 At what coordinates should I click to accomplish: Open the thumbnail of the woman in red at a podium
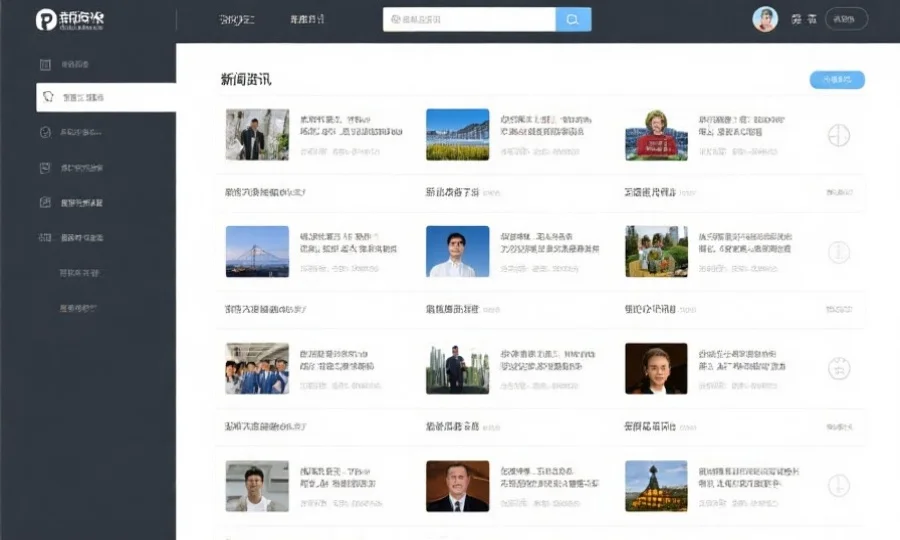[x=656, y=135]
